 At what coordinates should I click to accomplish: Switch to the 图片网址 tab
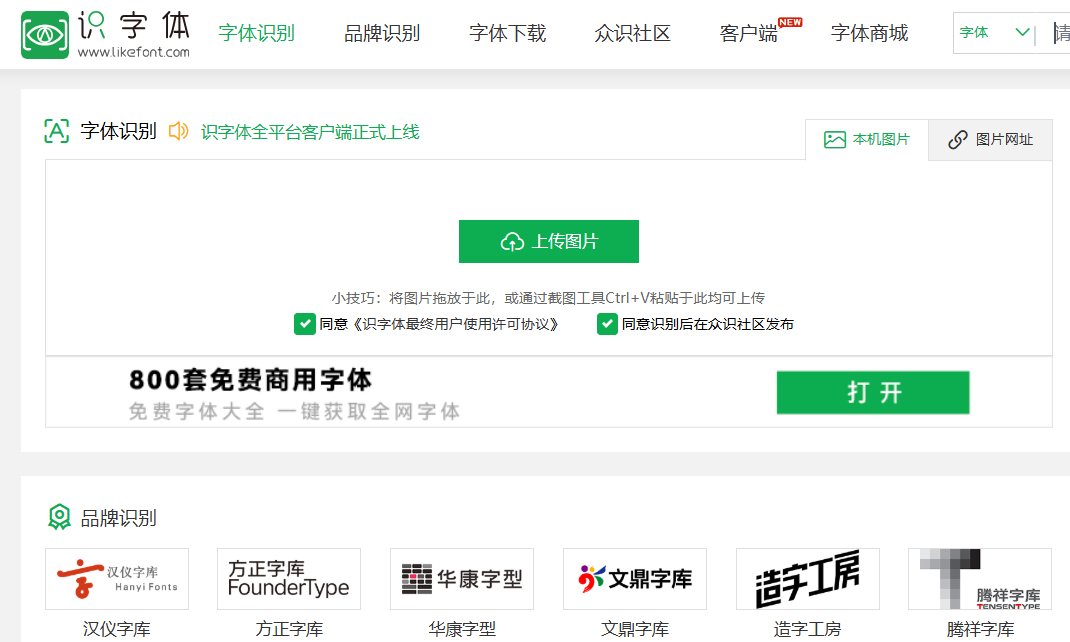[x=991, y=140]
